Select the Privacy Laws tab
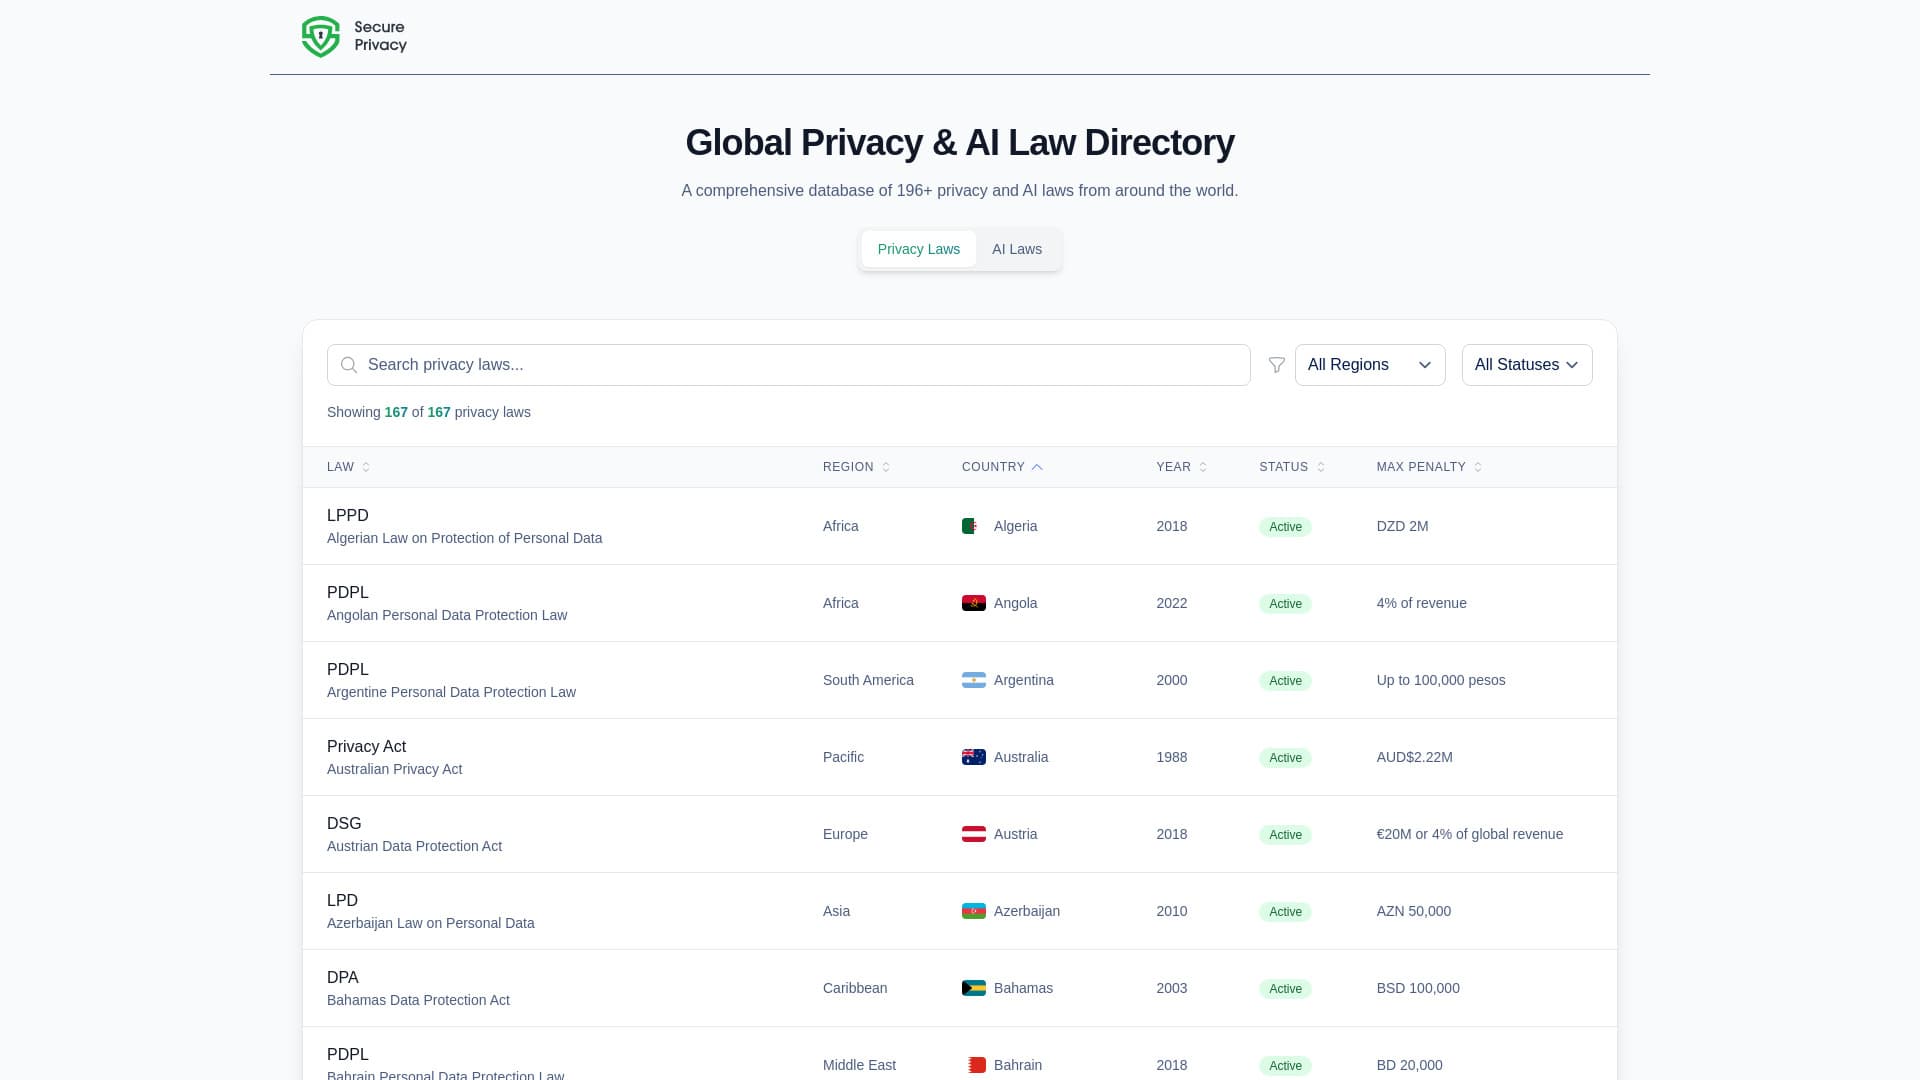 click(918, 249)
